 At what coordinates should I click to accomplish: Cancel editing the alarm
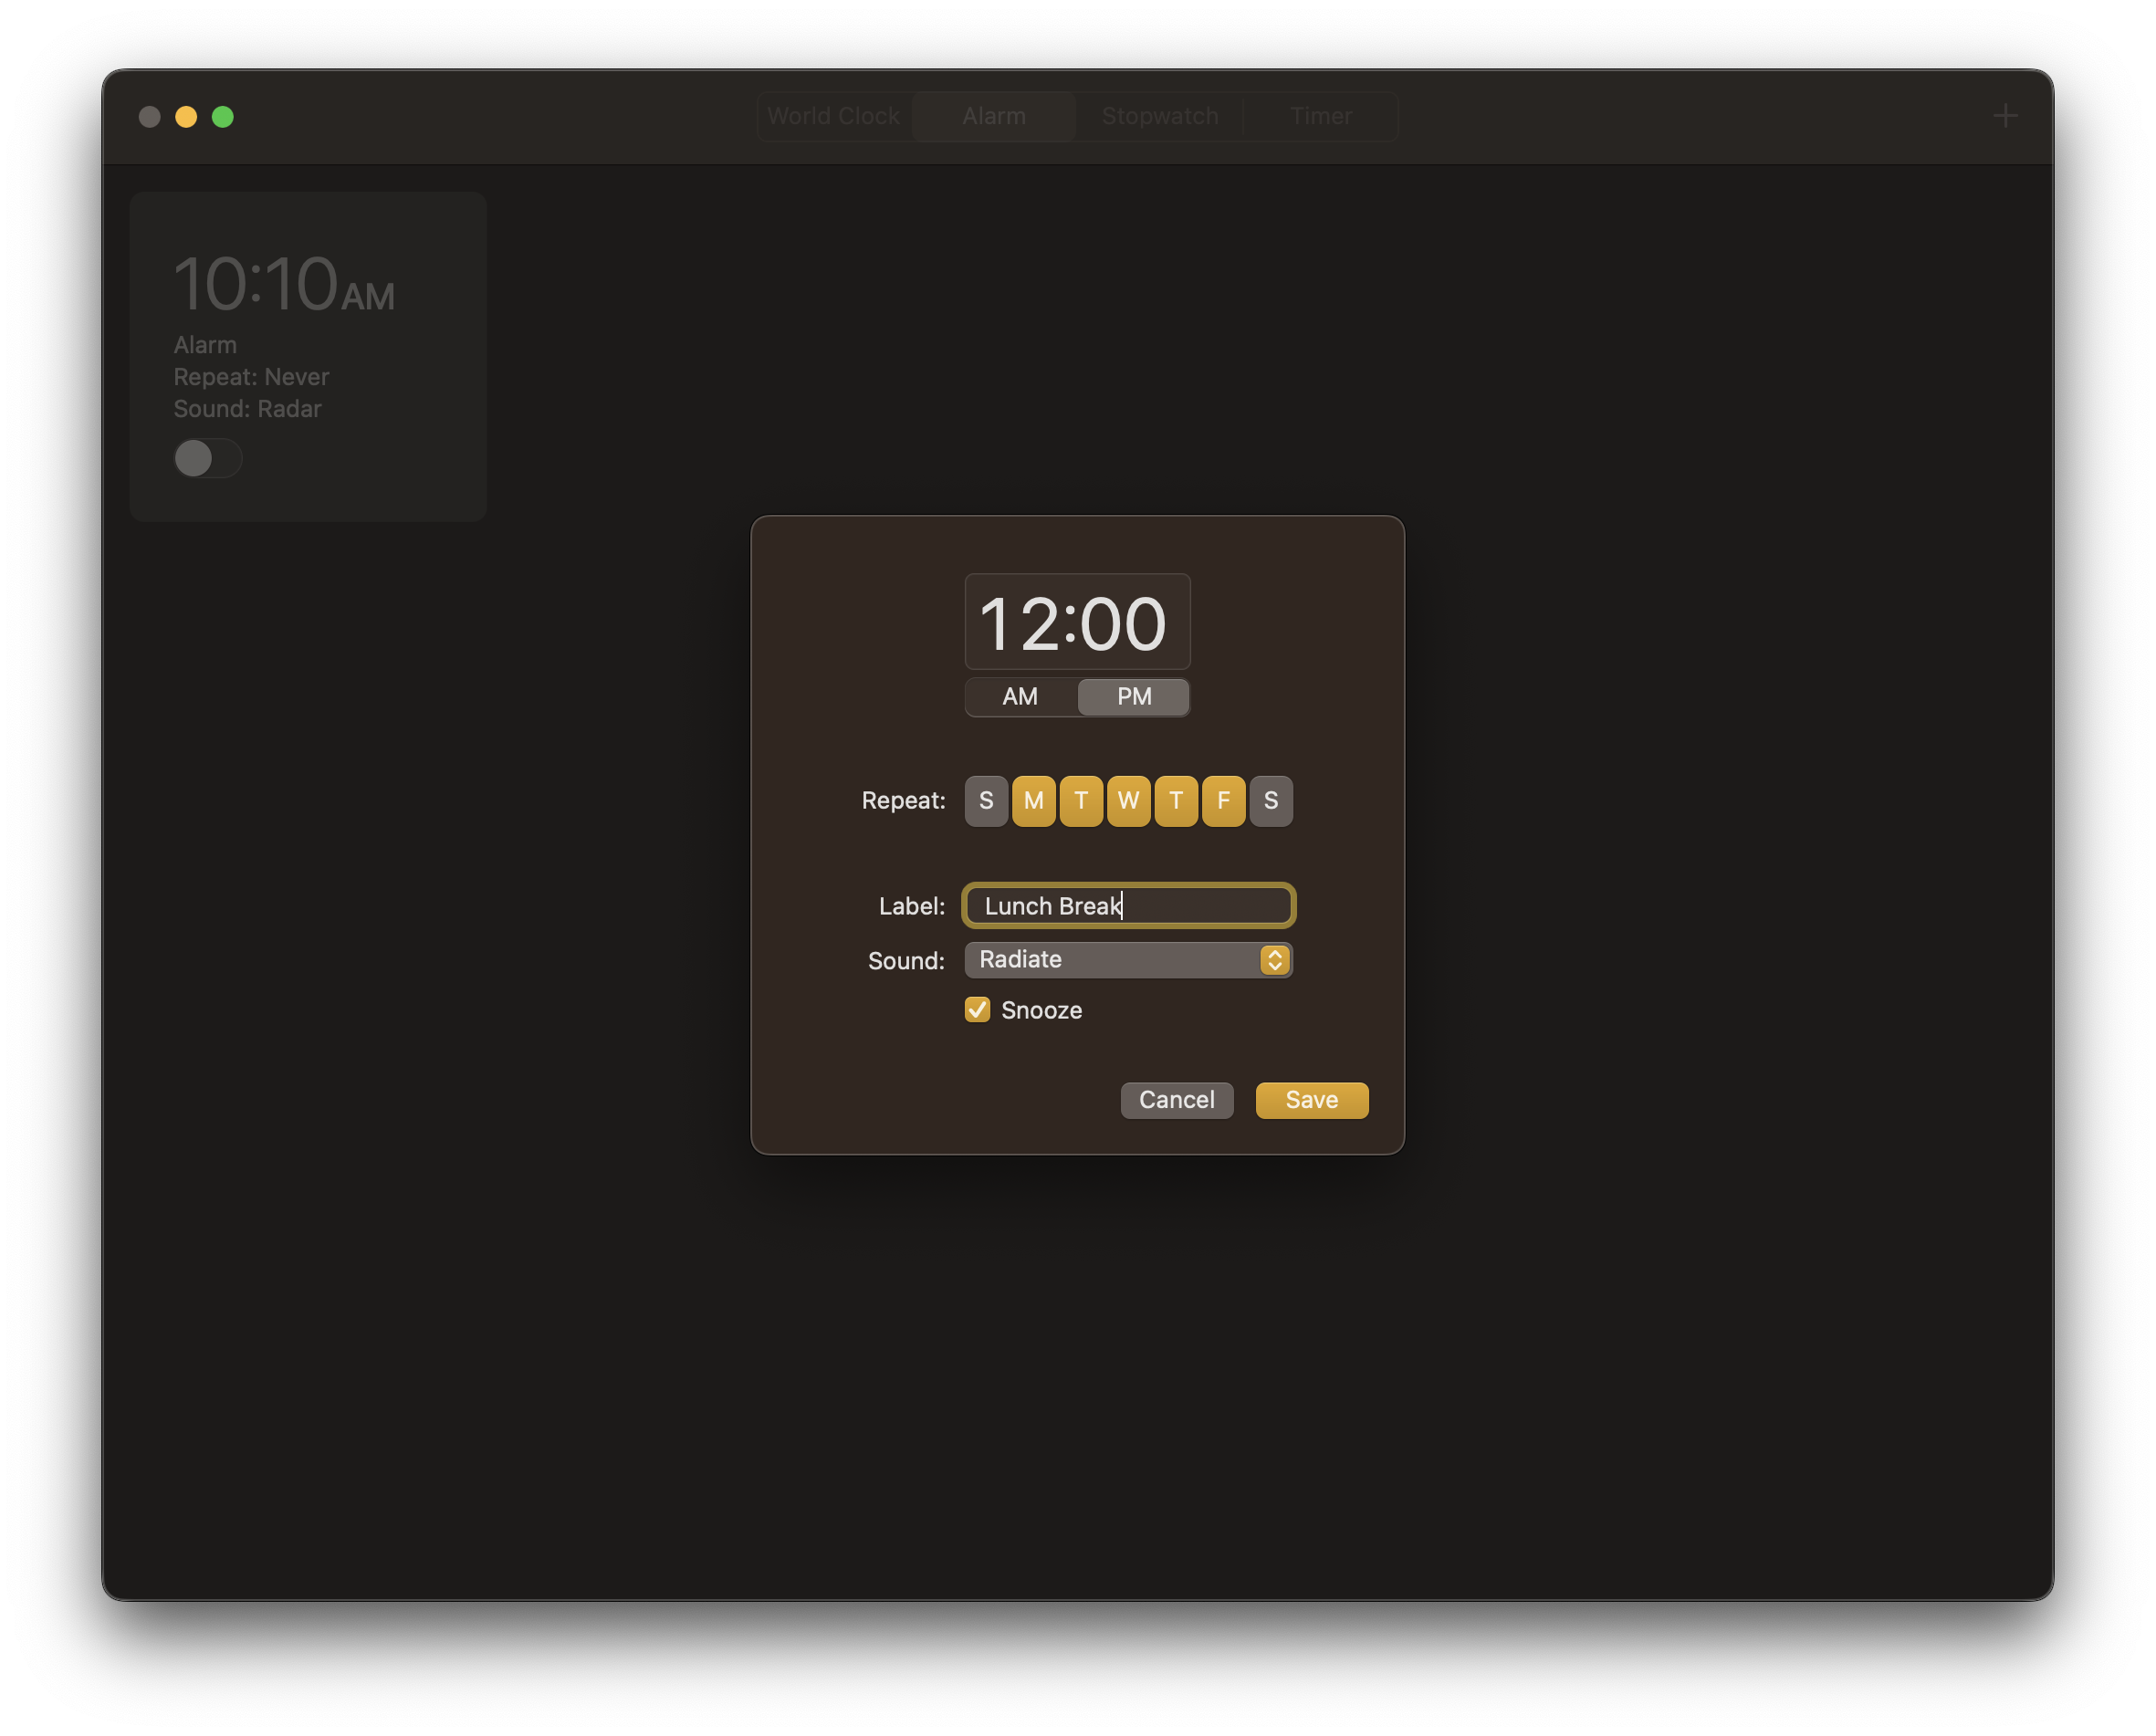[1176, 1100]
